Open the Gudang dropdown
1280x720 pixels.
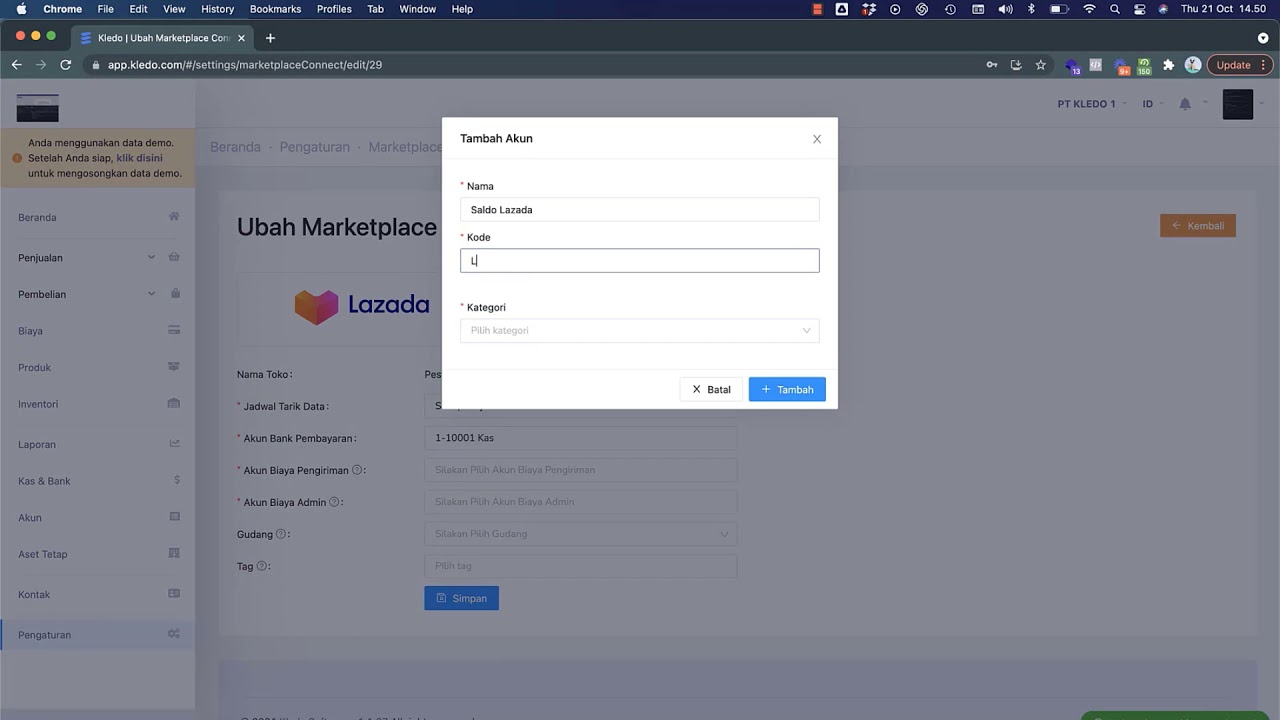click(x=580, y=534)
